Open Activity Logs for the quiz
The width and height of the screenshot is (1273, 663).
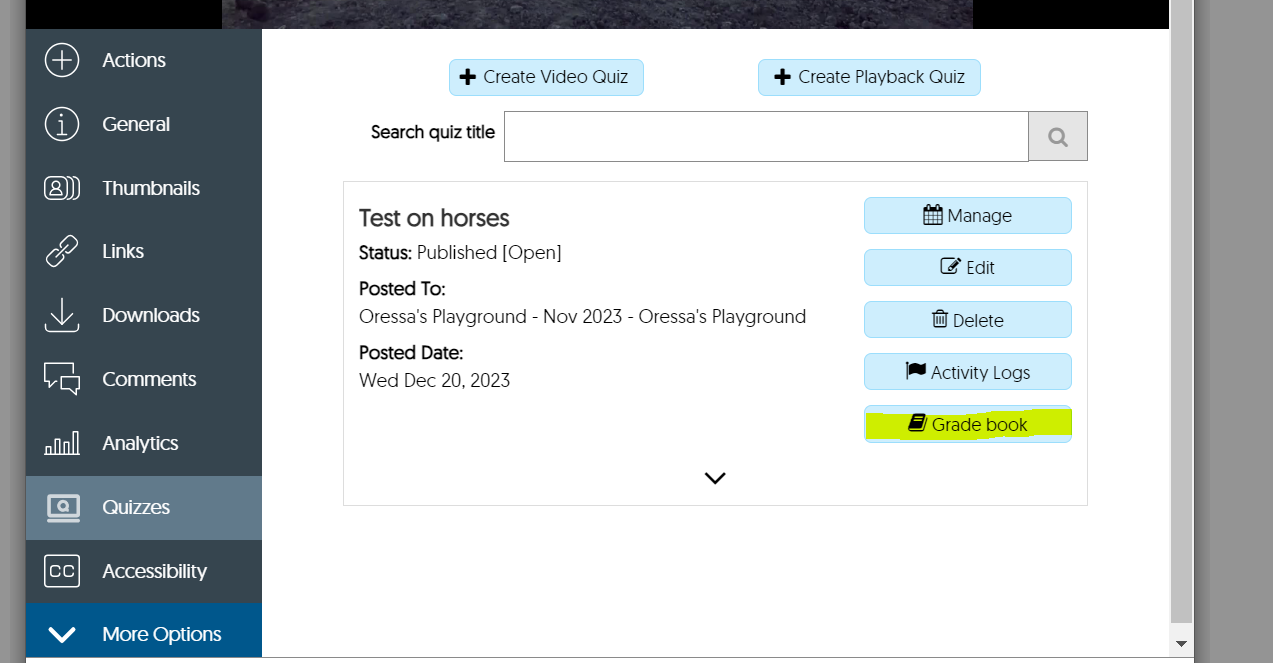pos(968,372)
